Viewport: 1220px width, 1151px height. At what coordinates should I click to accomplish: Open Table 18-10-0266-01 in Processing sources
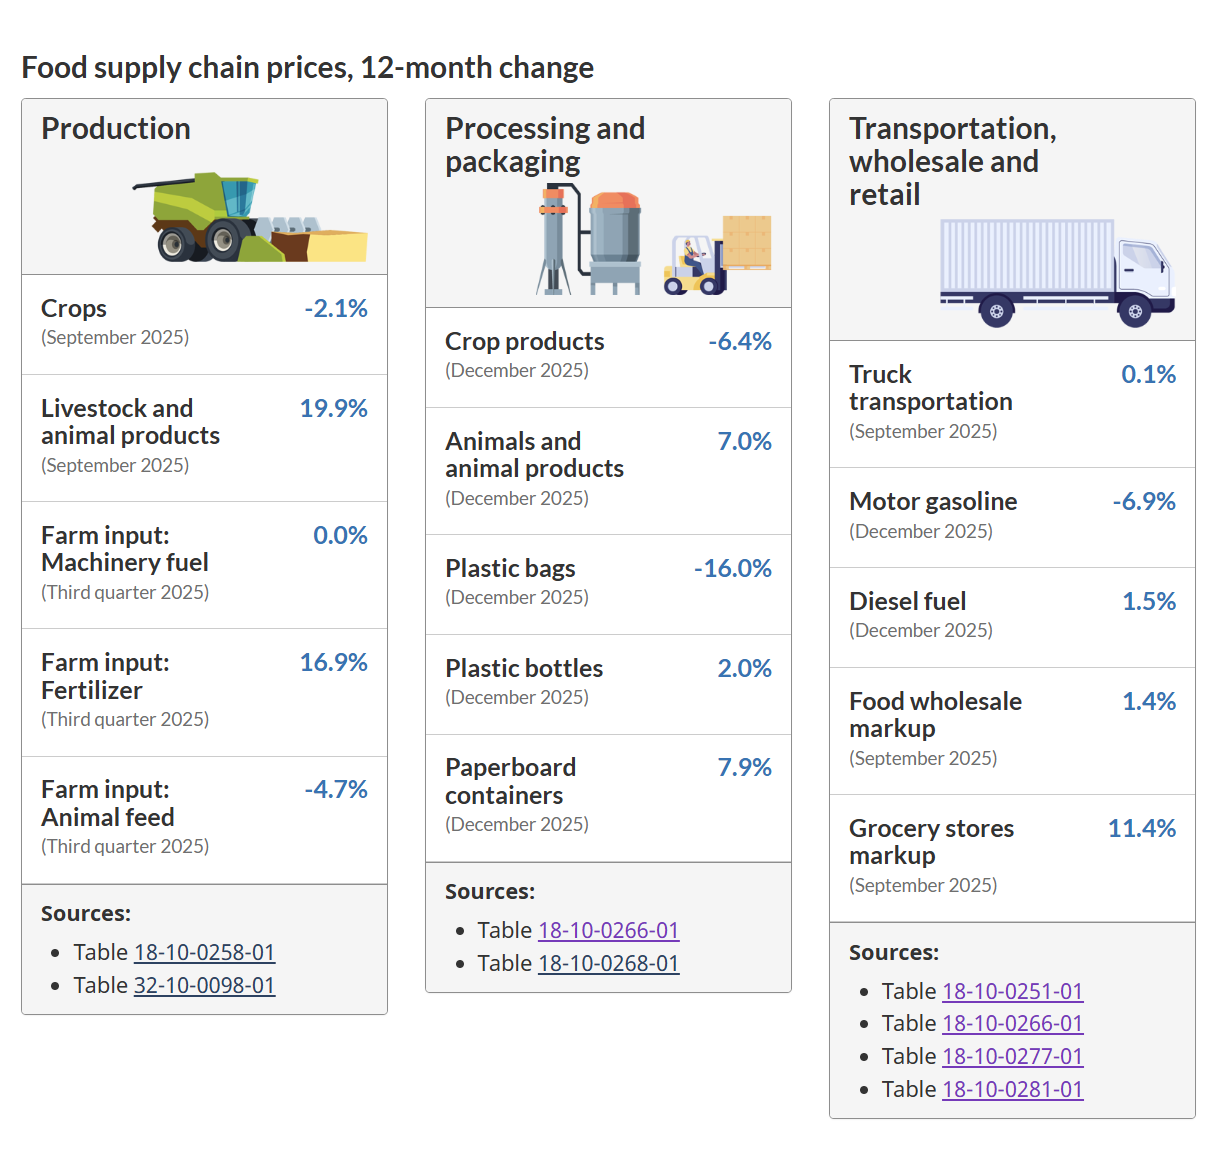point(608,930)
